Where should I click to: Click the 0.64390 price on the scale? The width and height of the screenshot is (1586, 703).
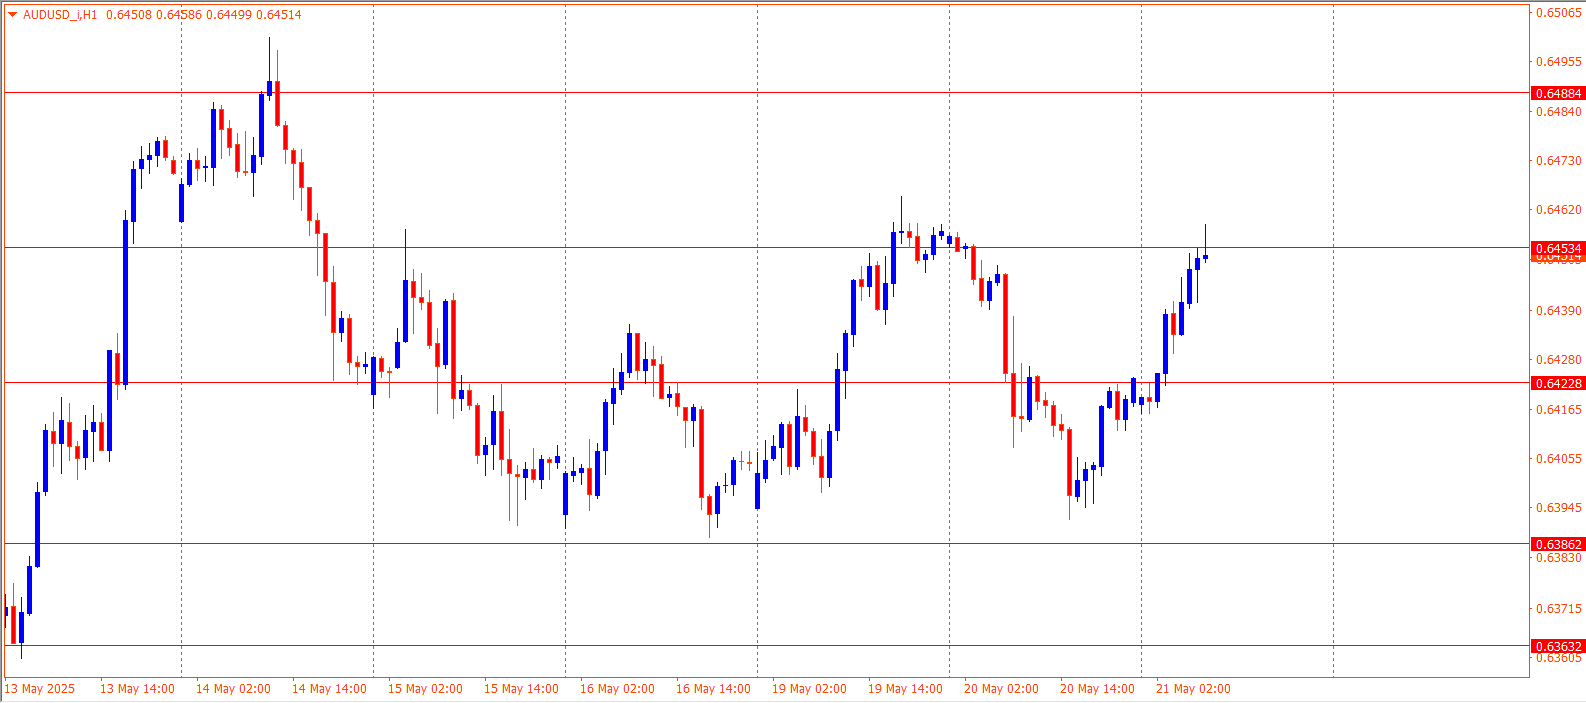(1559, 311)
